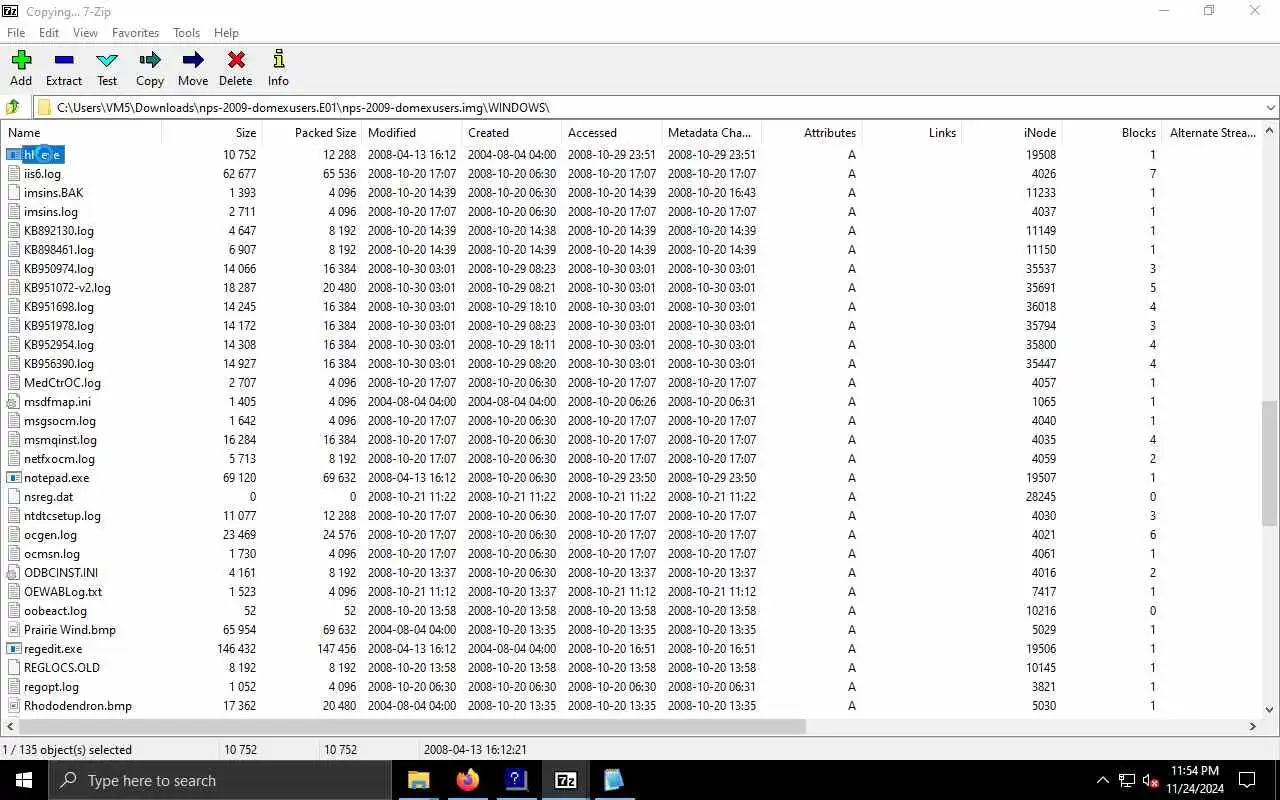Open the File menu
The height and width of the screenshot is (800, 1280).
click(16, 33)
